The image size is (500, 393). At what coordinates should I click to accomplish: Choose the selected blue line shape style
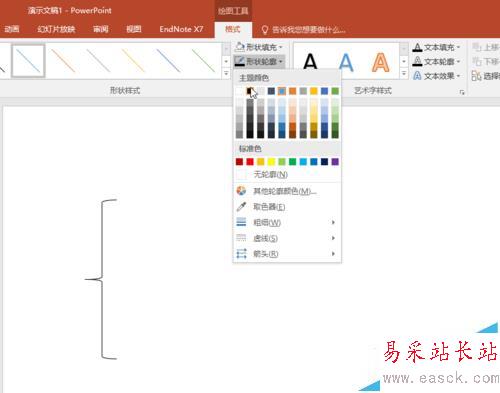click(x=28, y=61)
